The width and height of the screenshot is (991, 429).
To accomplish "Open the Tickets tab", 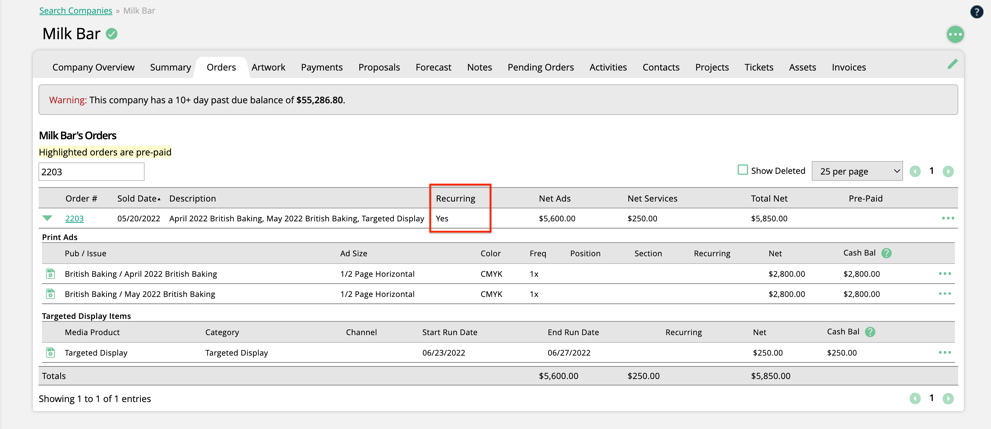I will (759, 67).
